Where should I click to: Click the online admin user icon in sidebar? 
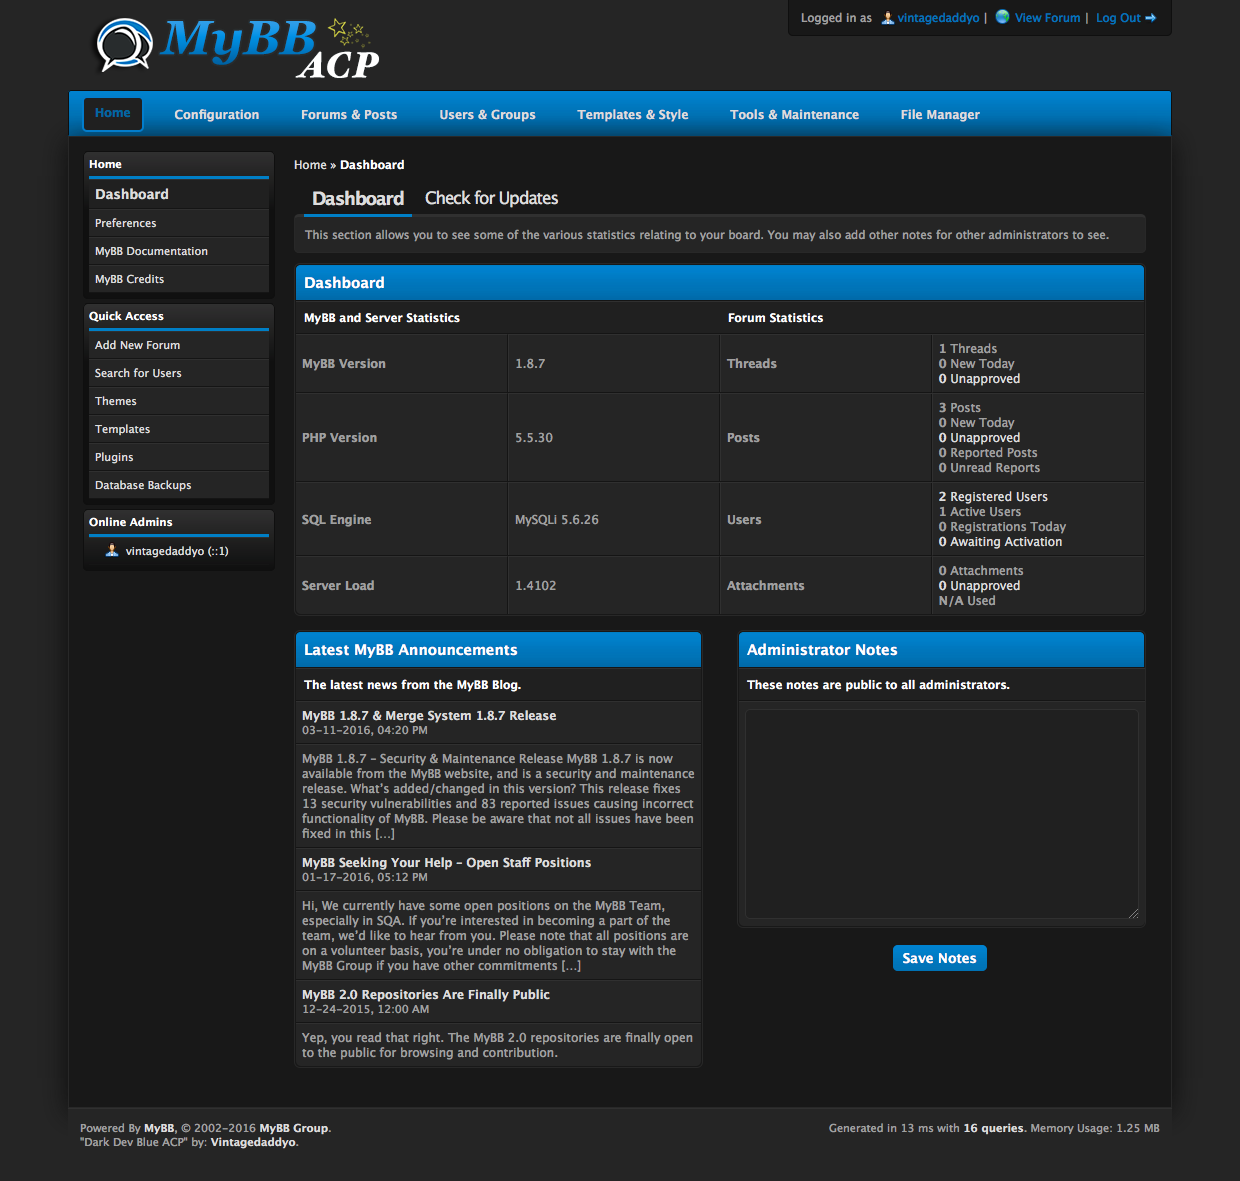pyautogui.click(x=112, y=551)
